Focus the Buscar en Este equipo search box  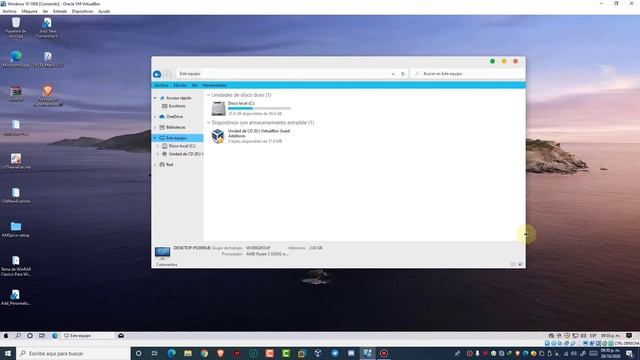pyautogui.click(x=468, y=74)
